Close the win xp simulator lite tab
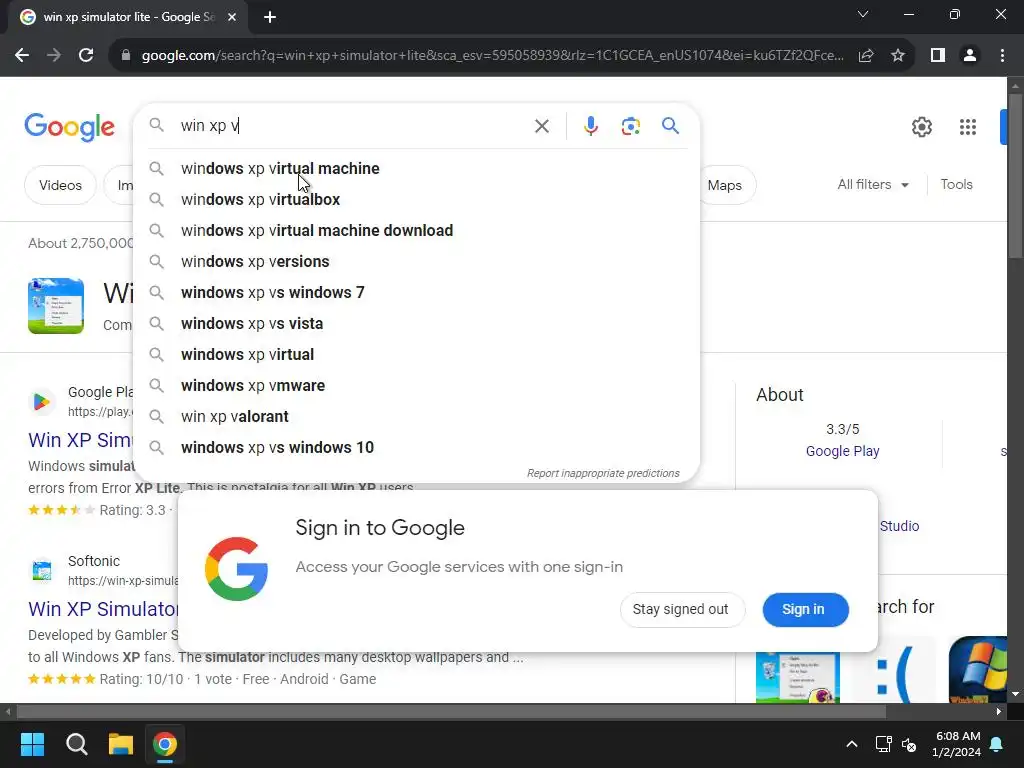The image size is (1024, 768). pyautogui.click(x=232, y=17)
